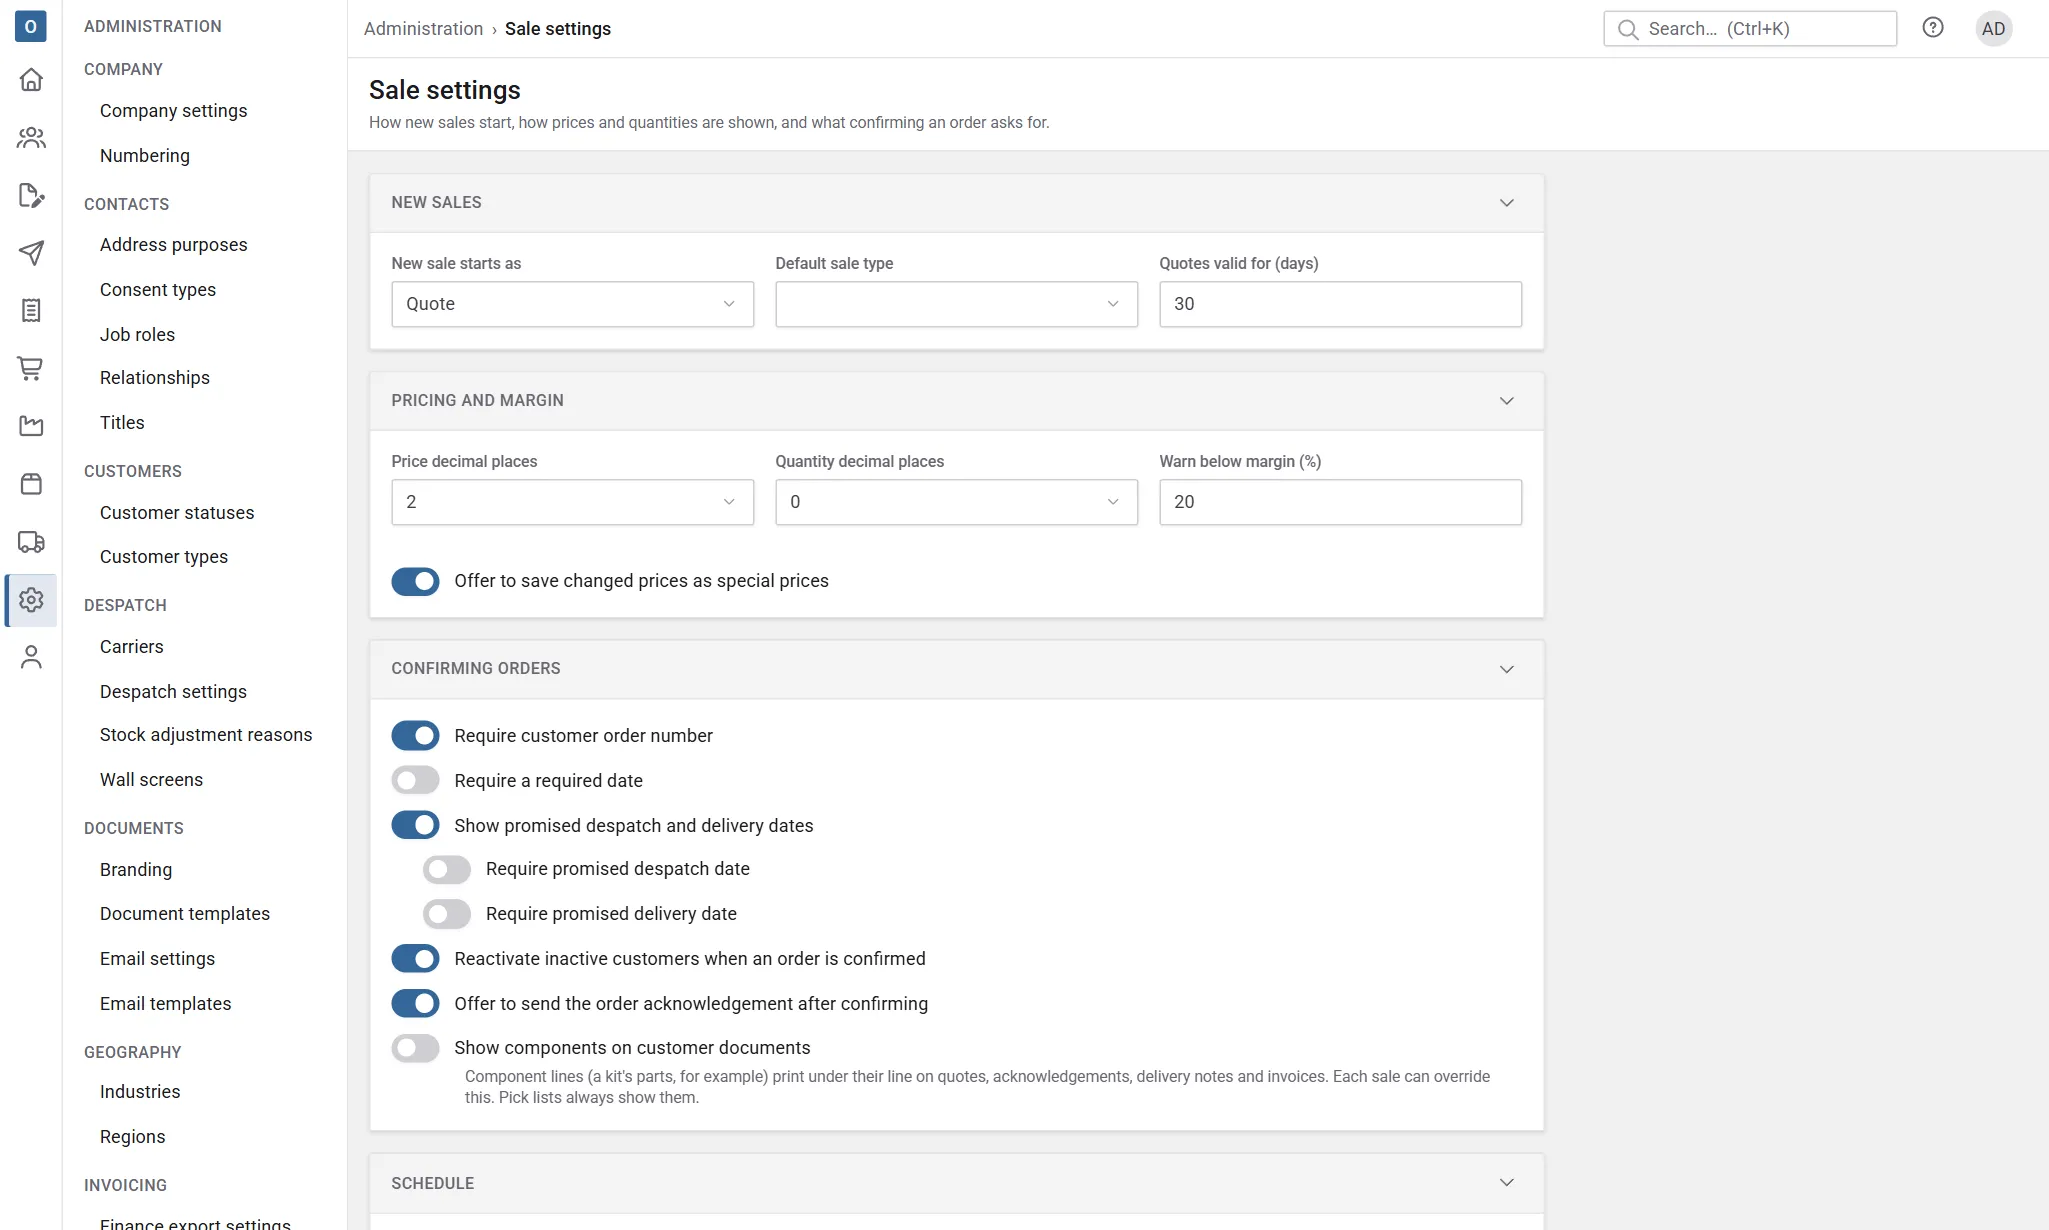Click Warn below margin field
2049x1230 pixels.
1340,502
